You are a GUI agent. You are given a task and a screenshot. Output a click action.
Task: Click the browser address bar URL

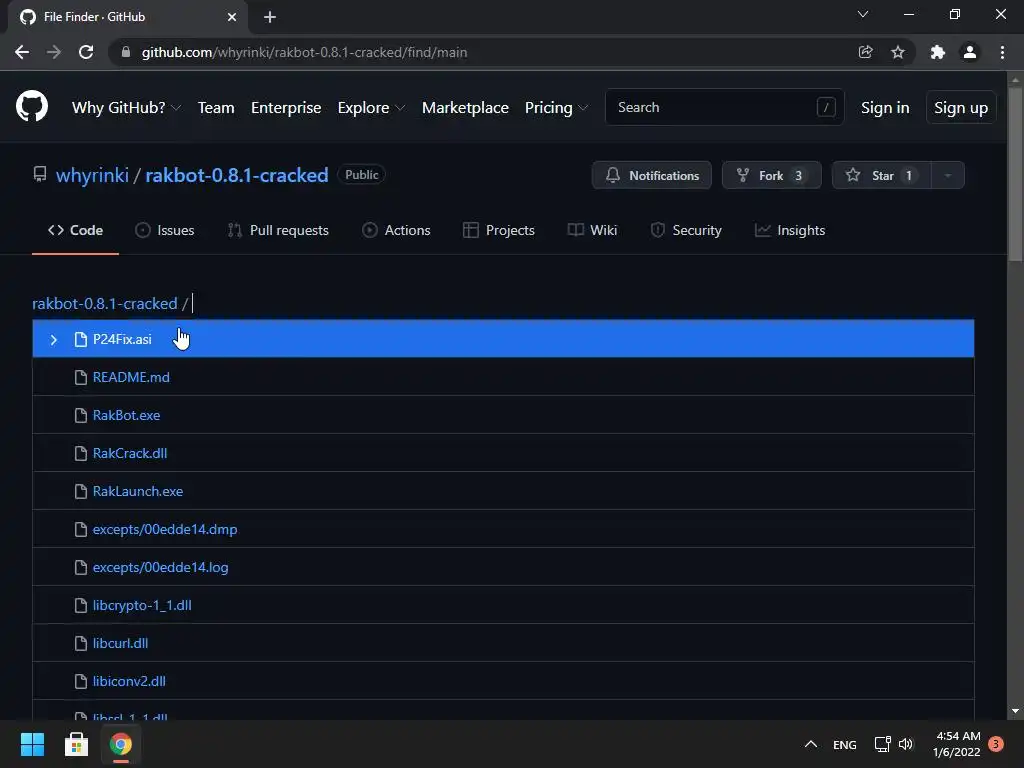coord(304,52)
